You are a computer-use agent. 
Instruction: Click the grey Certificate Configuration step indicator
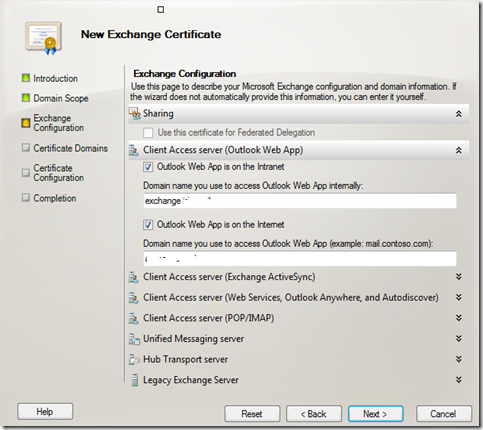[x=26, y=173]
